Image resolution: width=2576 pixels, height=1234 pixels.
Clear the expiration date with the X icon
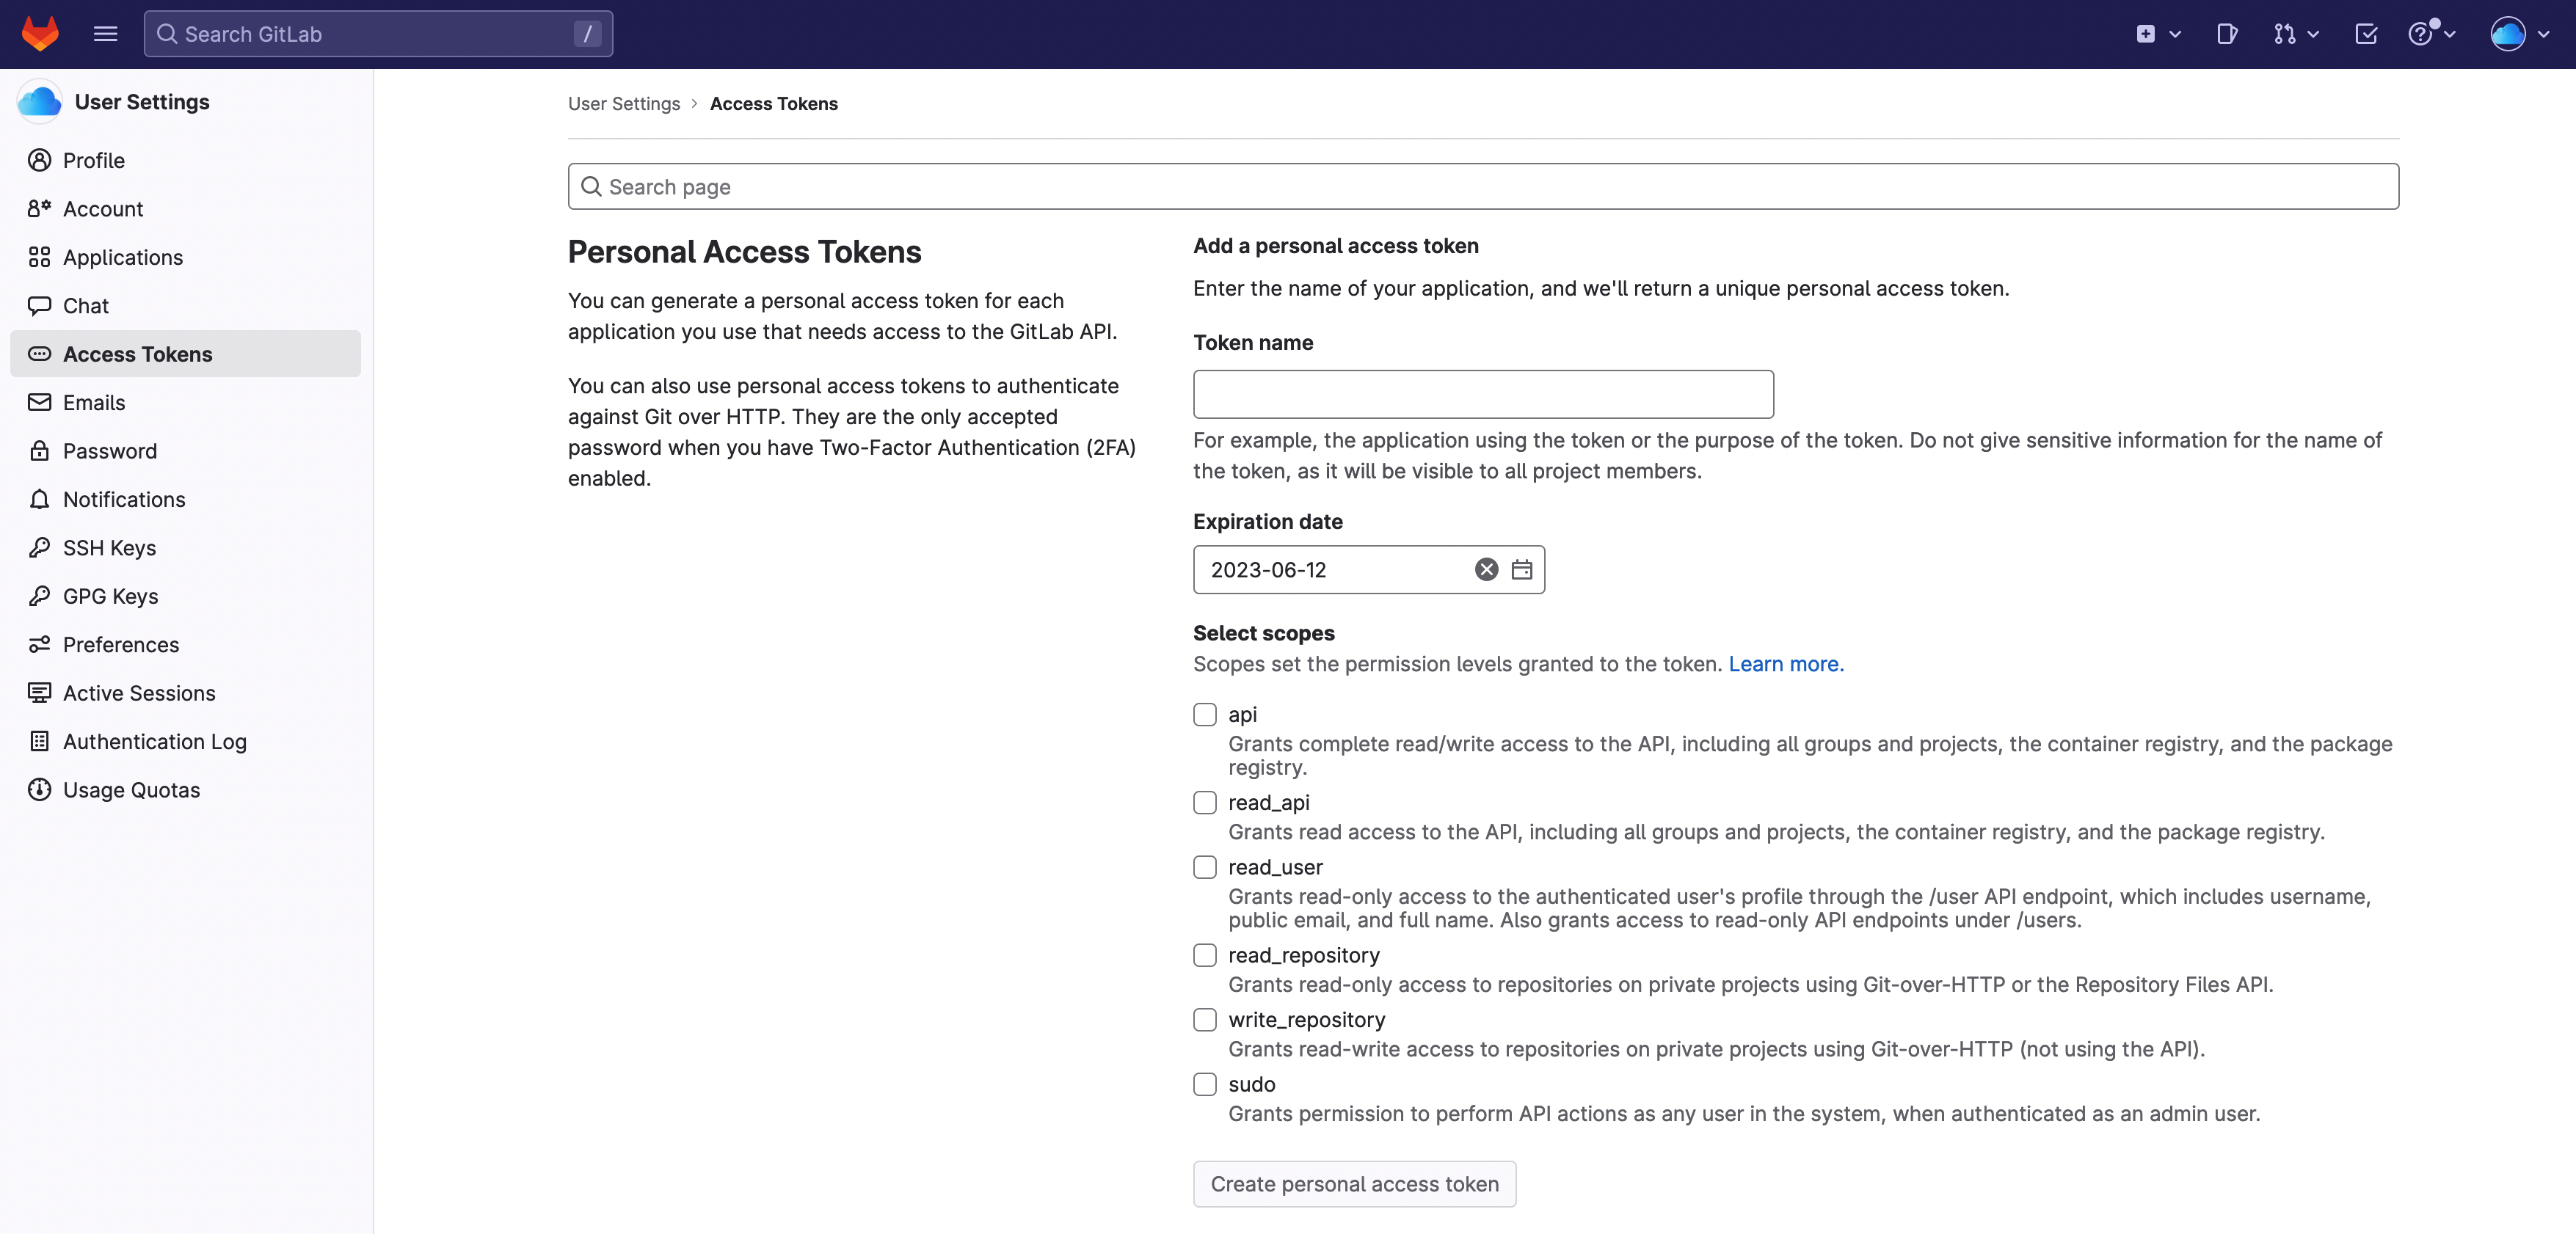pos(1486,570)
